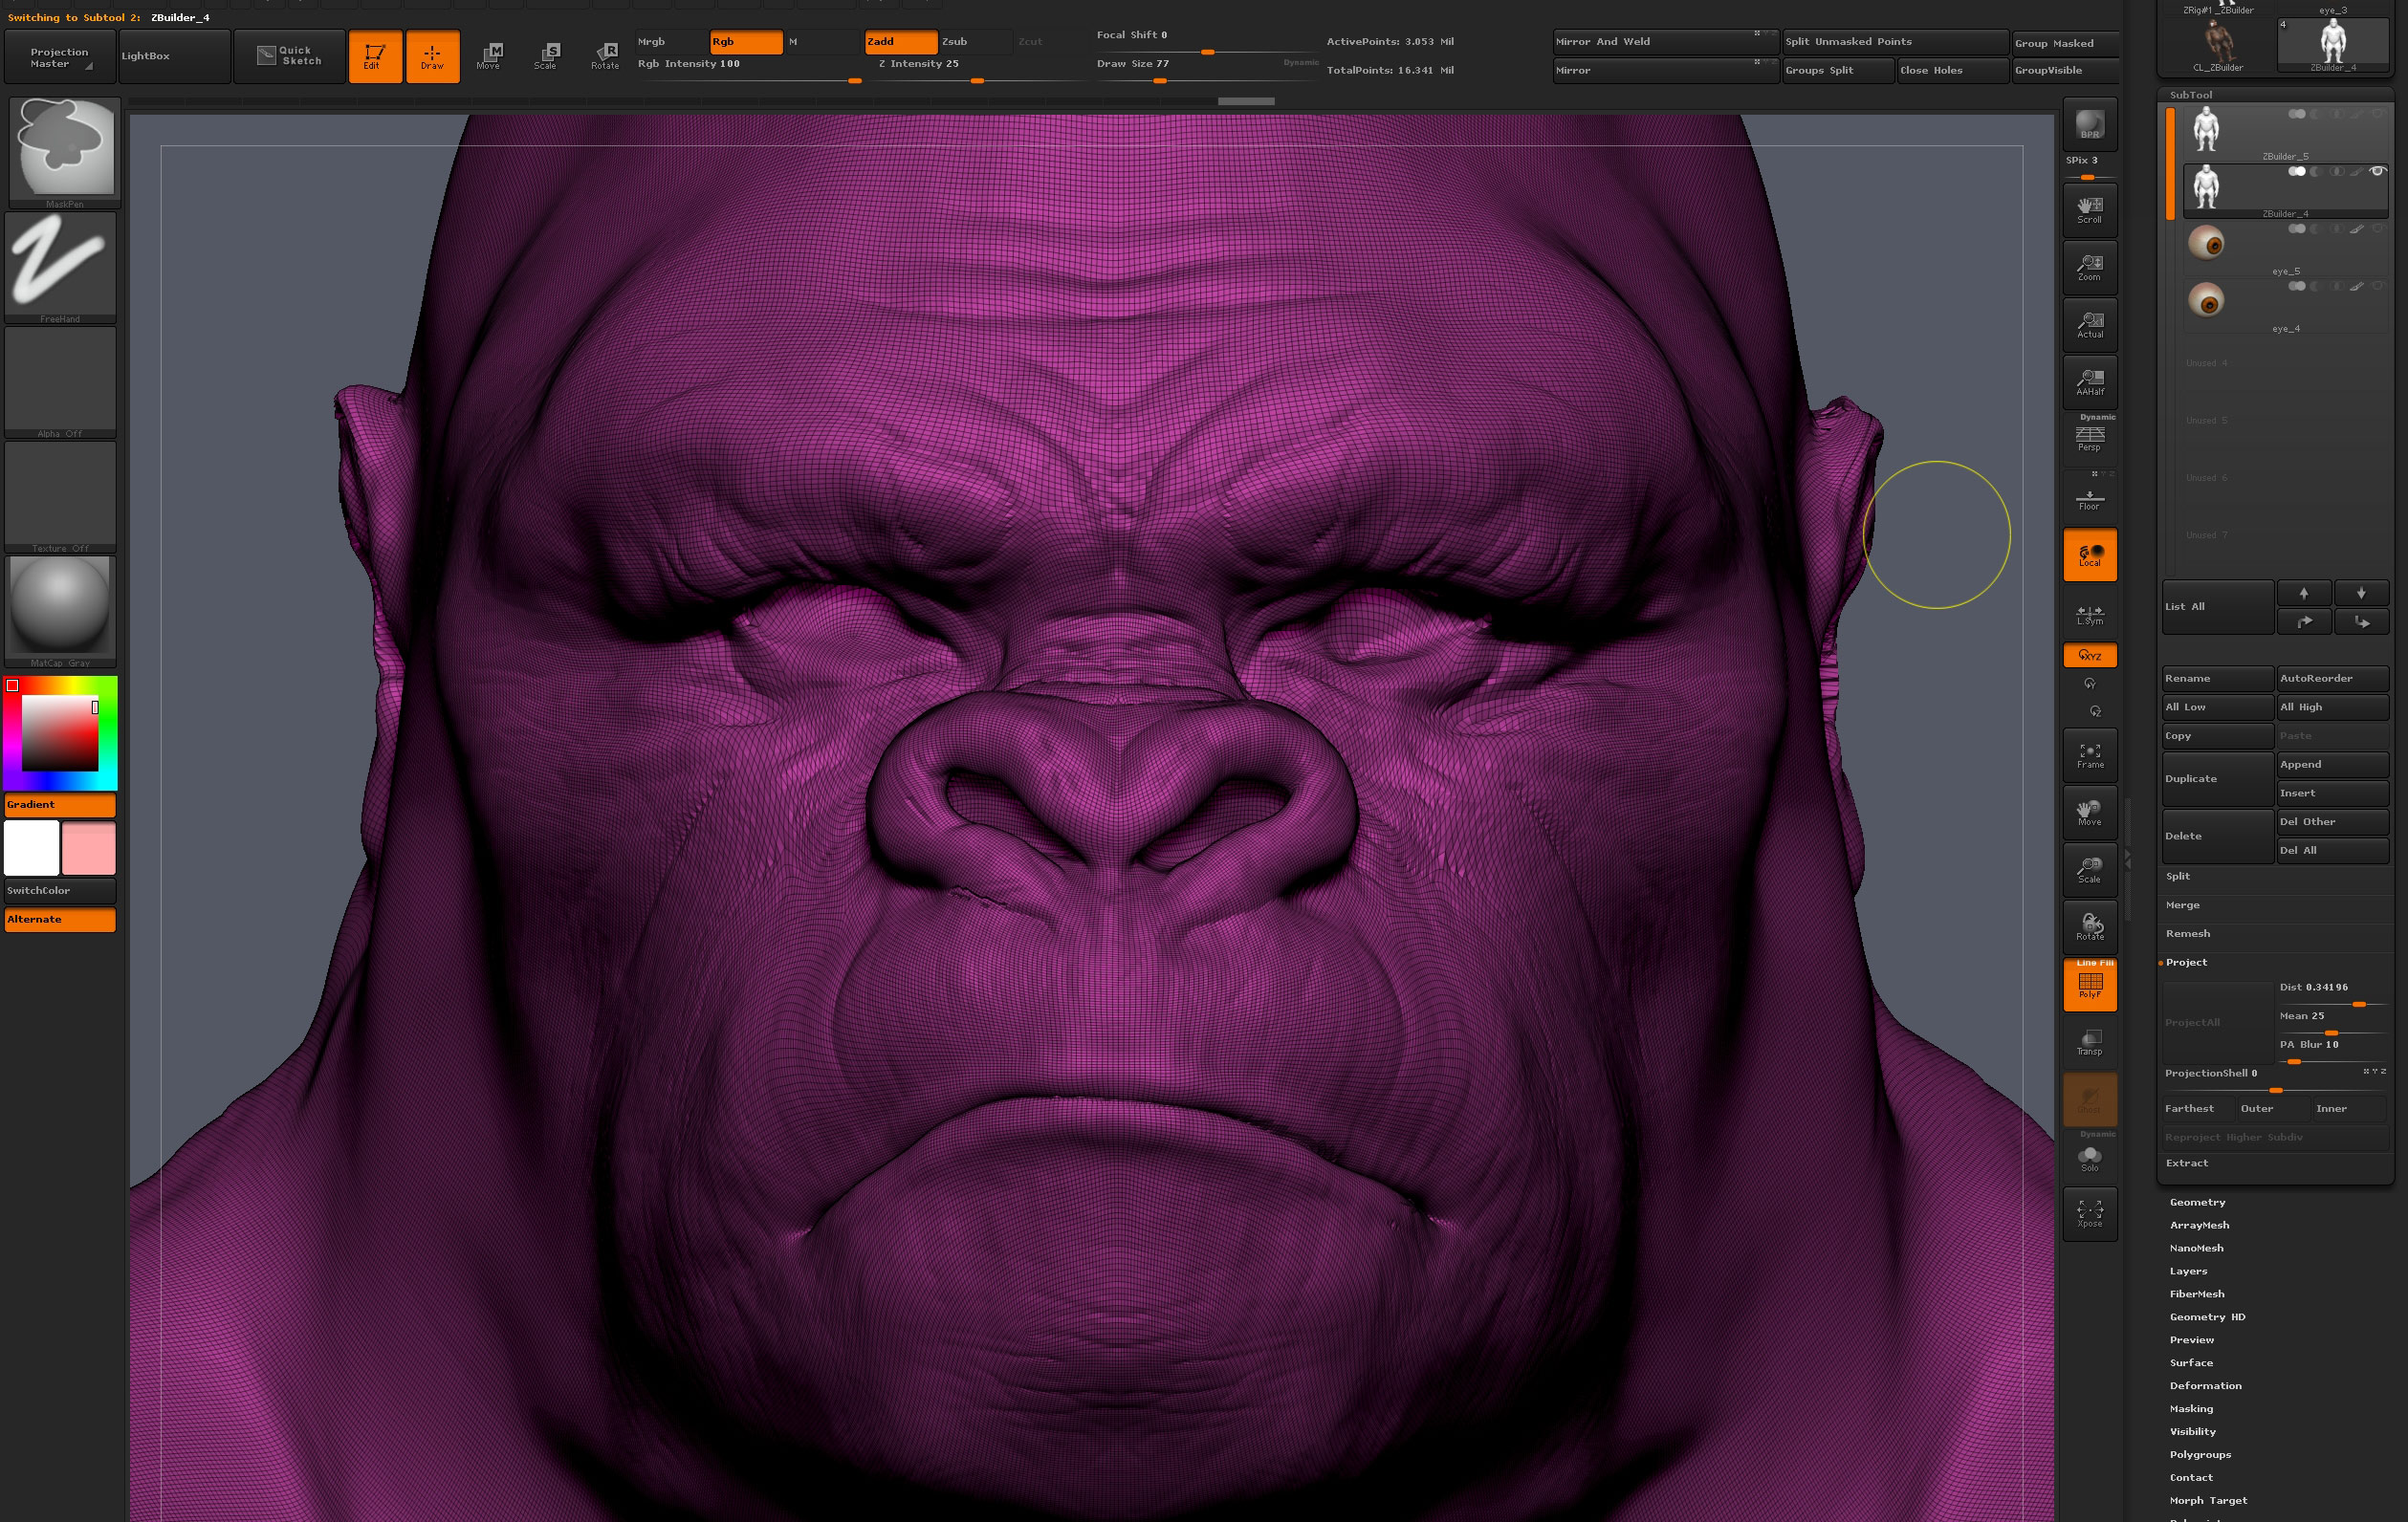Select the Edit mode button
This screenshot has height=1522, width=2408.
tap(375, 56)
